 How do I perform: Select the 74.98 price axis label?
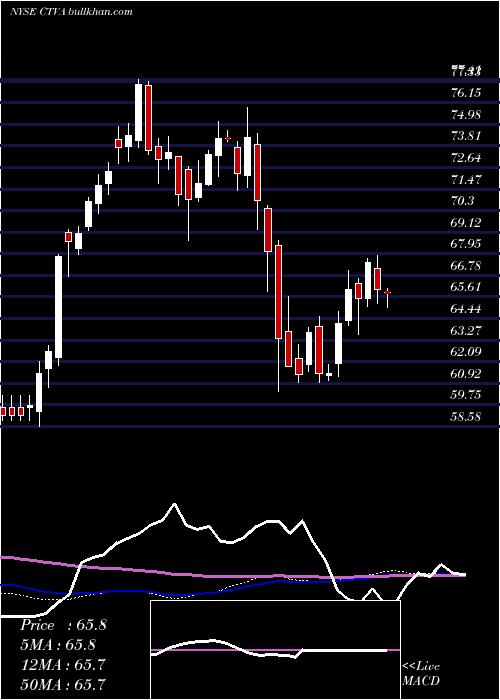(466, 114)
